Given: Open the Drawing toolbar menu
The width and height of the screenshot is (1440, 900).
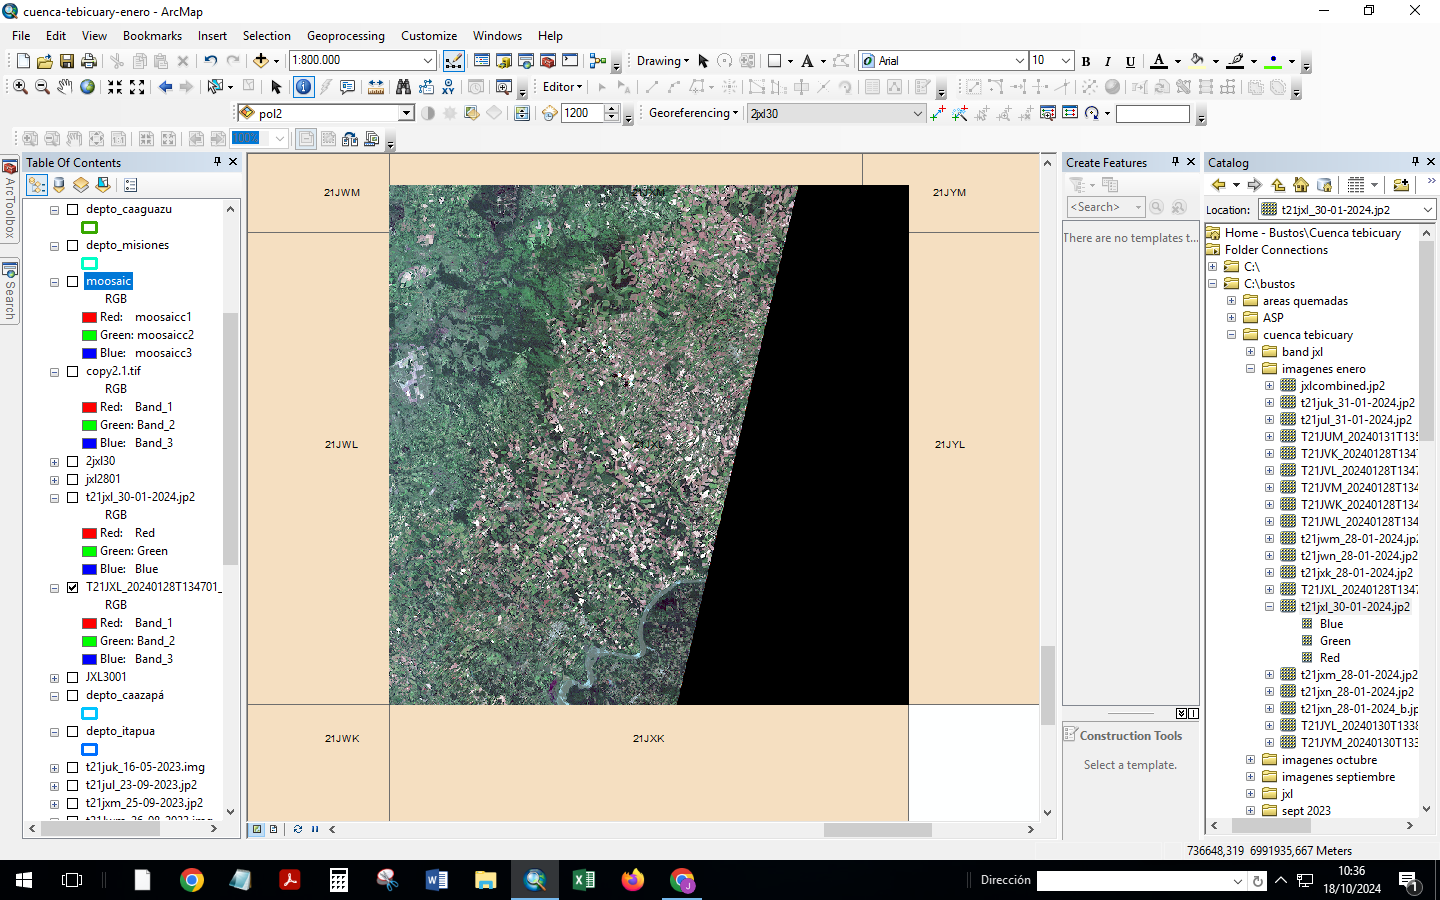Looking at the screenshot, I should 663,61.
